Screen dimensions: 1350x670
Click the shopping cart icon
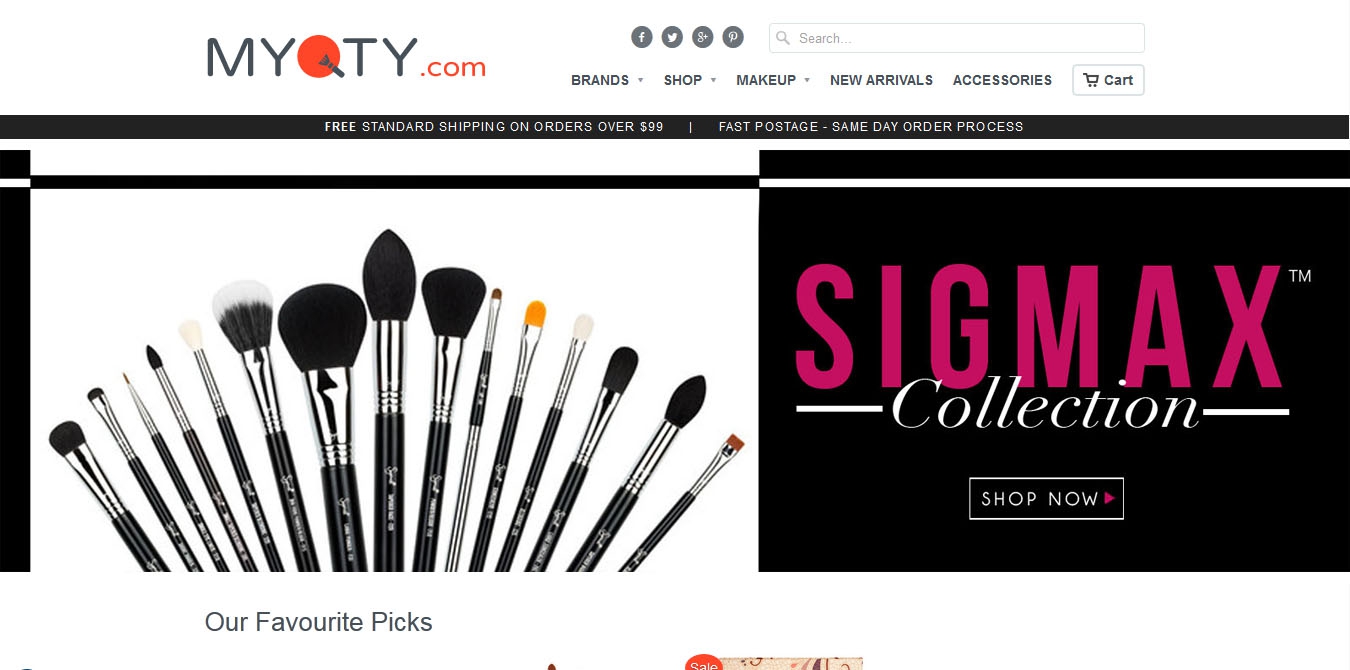[1091, 80]
